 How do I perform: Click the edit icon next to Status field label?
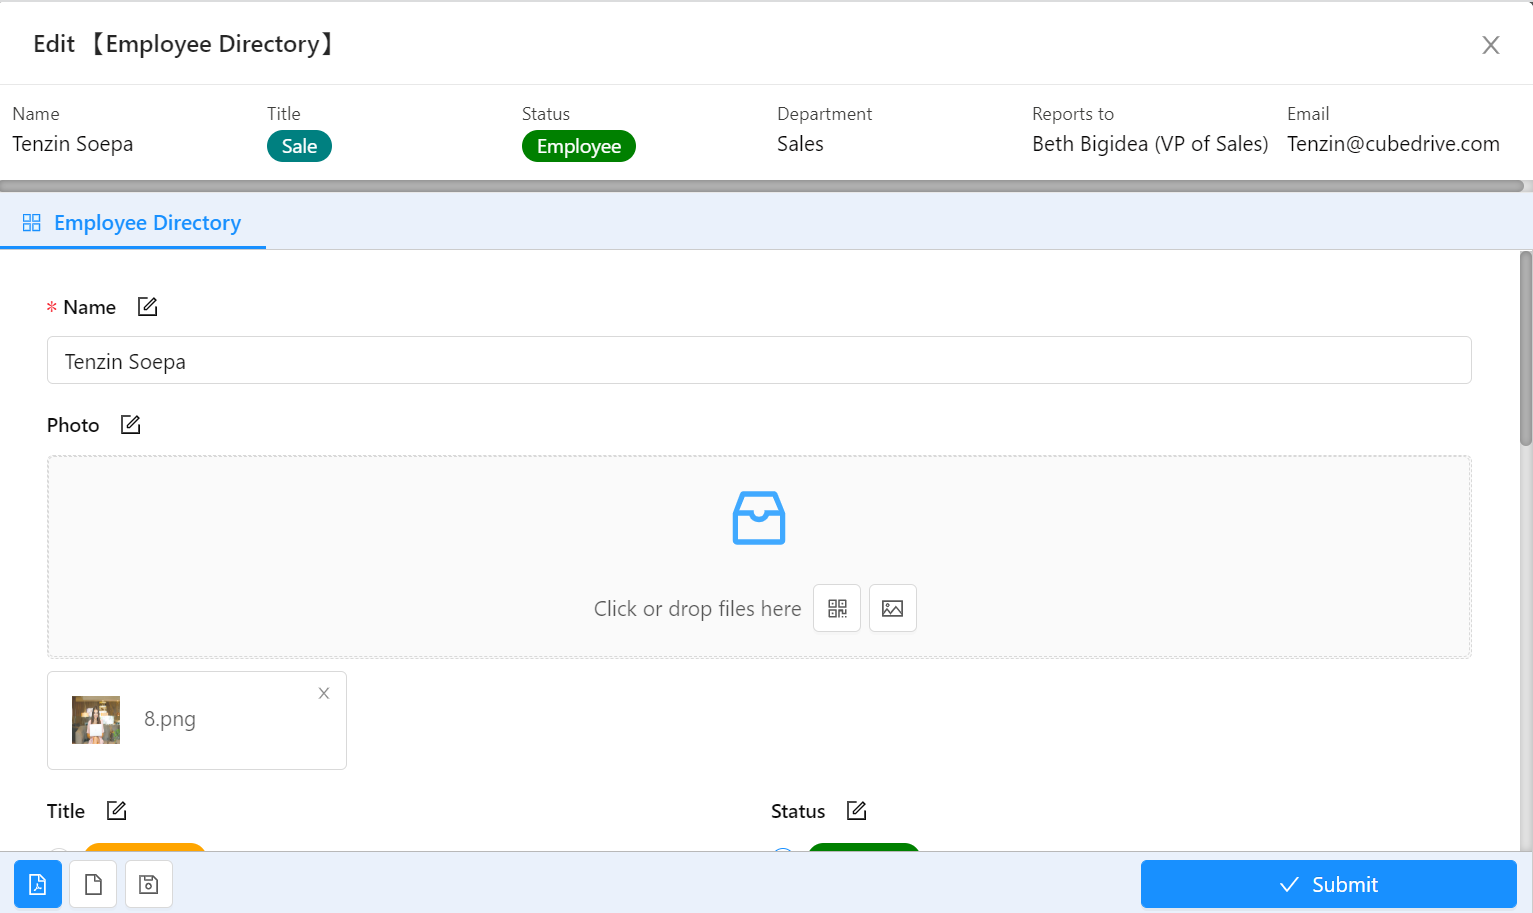[x=857, y=811]
